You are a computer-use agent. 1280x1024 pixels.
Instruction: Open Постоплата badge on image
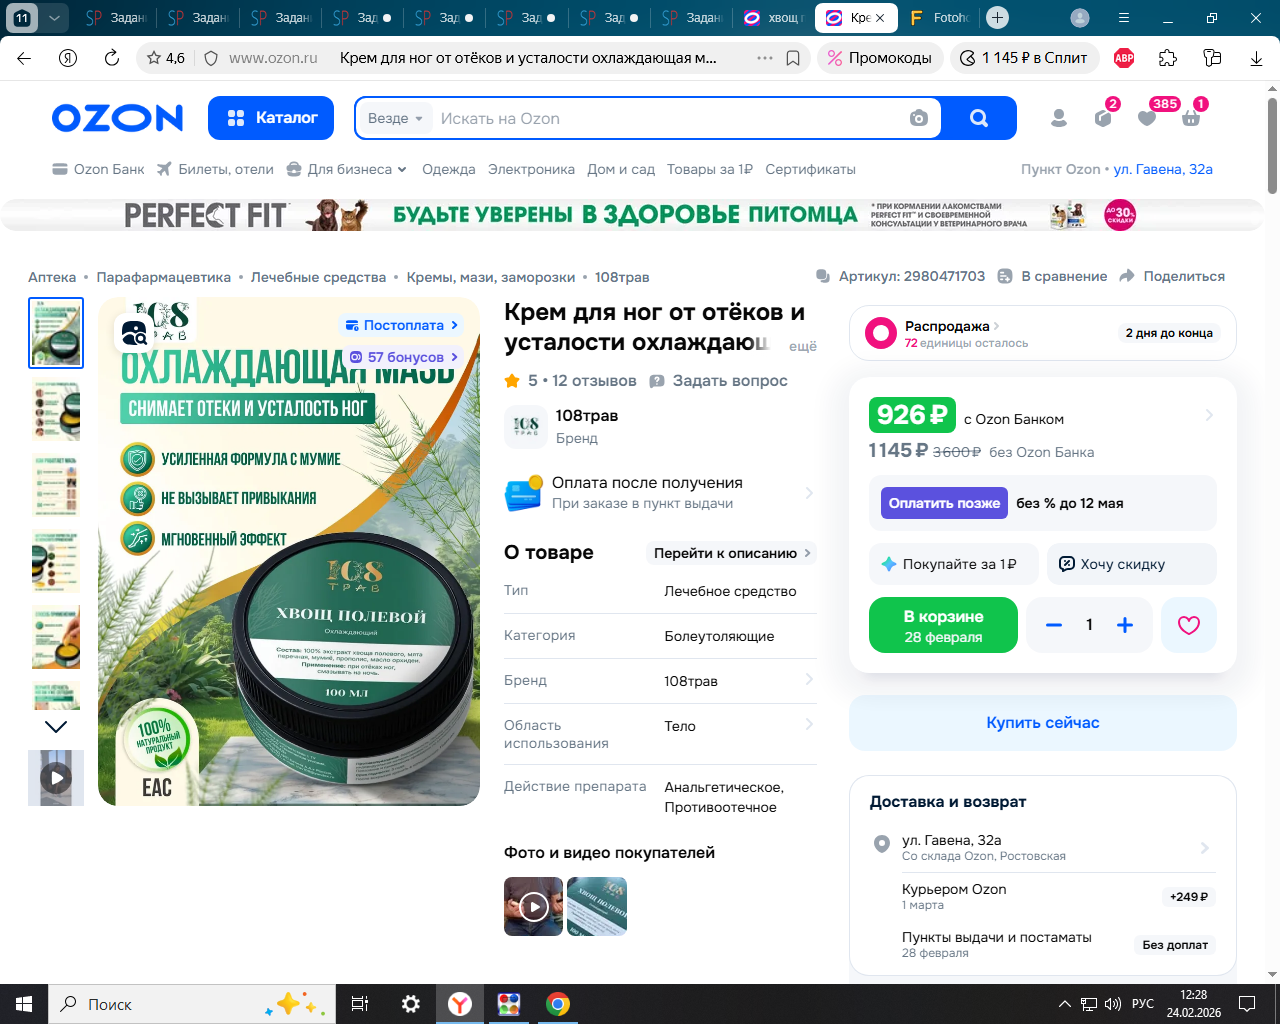[x=402, y=325]
